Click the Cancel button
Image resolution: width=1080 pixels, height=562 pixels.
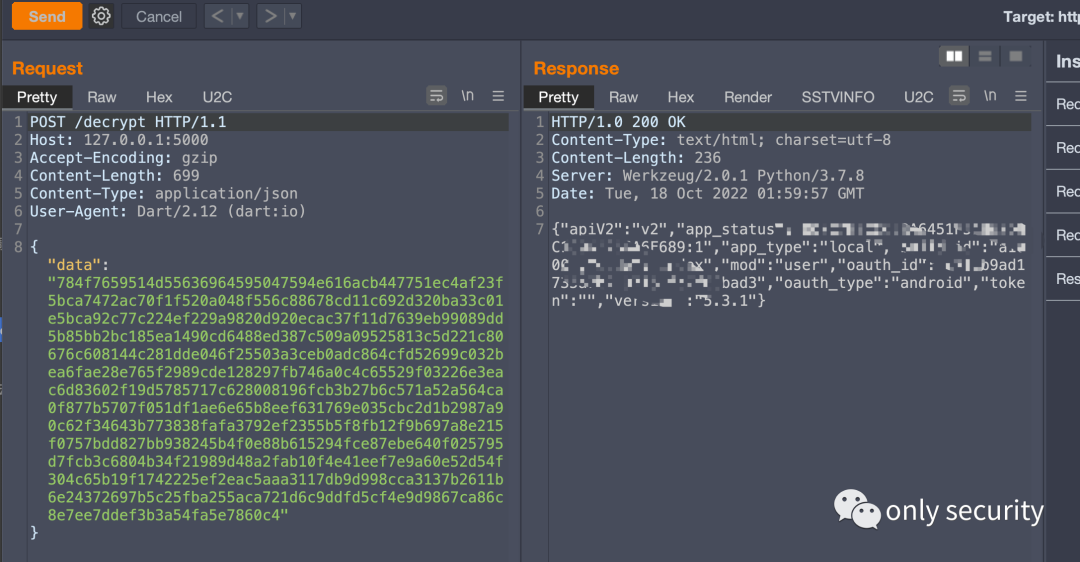[x=158, y=16]
